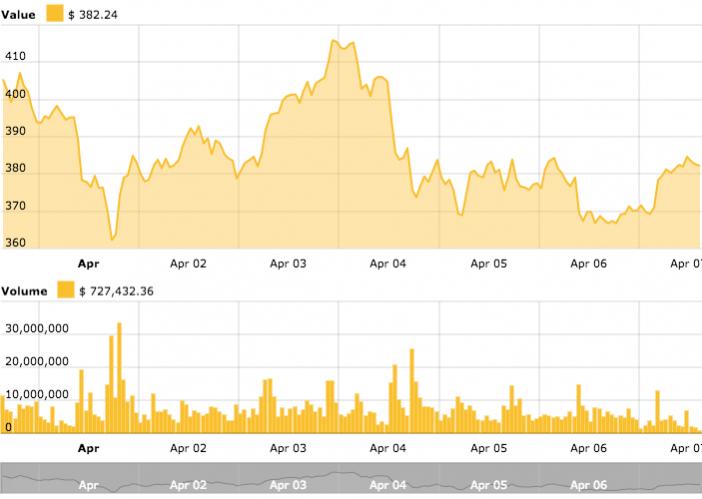Select Apr 05 label on Value chart axis

click(x=488, y=264)
